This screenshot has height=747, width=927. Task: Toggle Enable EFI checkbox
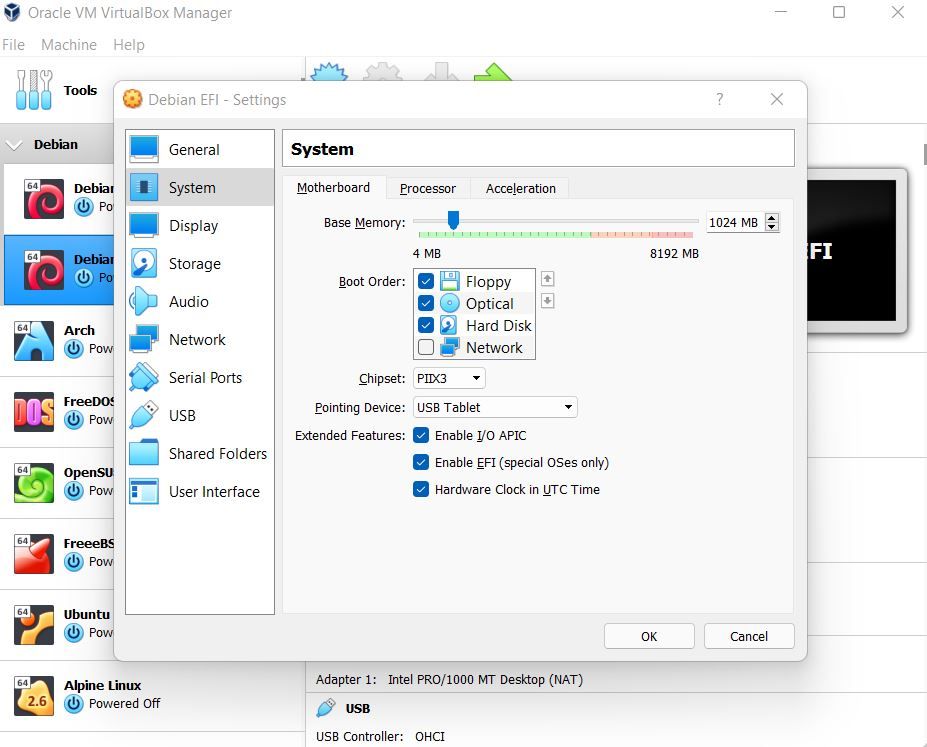click(x=421, y=462)
